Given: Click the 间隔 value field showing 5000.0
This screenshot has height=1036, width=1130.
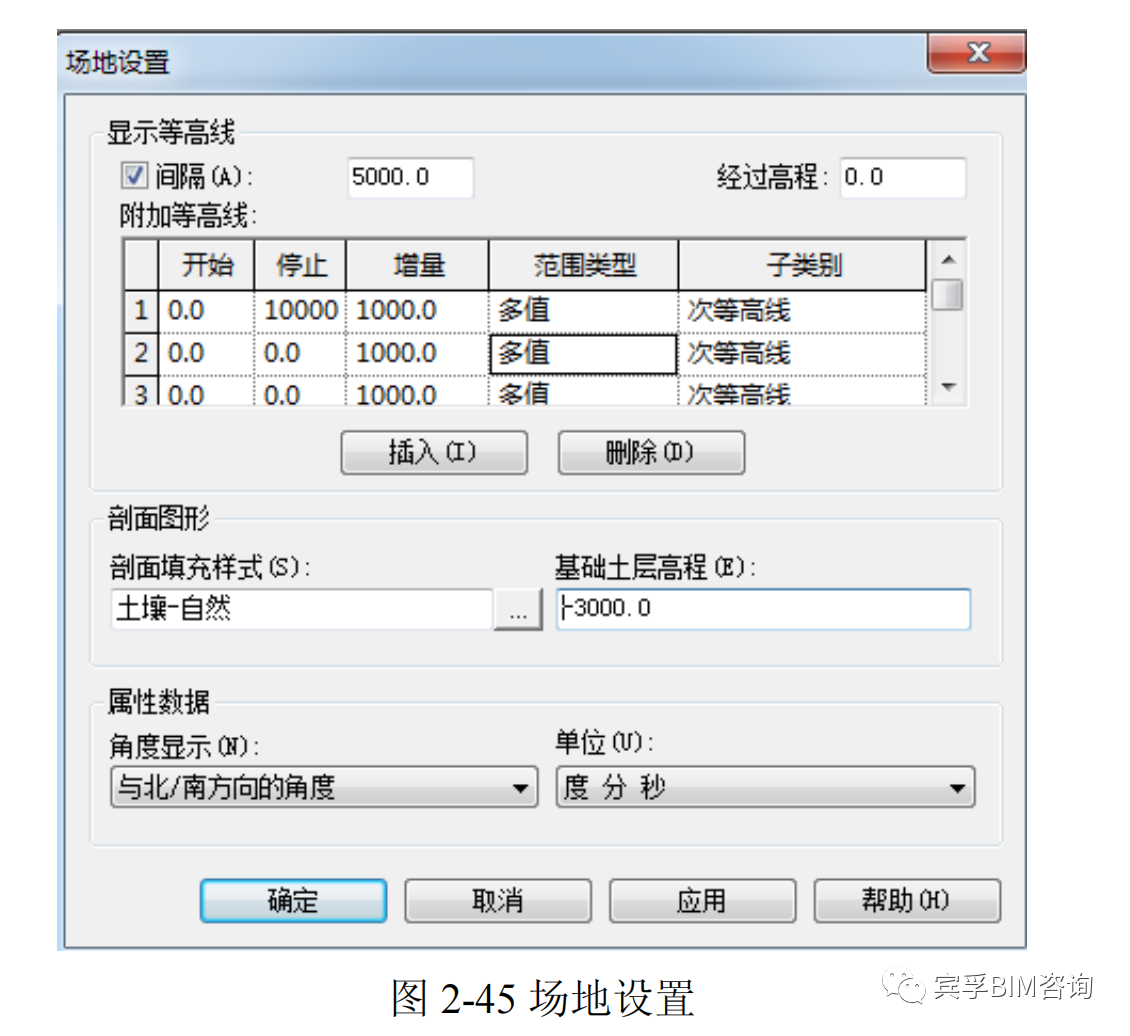Looking at the screenshot, I should pyautogui.click(x=410, y=177).
